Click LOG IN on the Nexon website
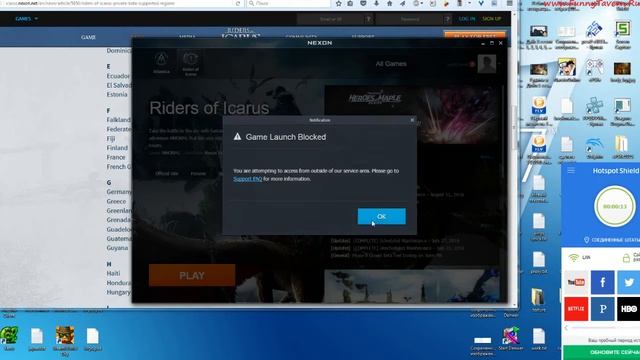The height and width of the screenshot is (360, 640). click(467, 19)
